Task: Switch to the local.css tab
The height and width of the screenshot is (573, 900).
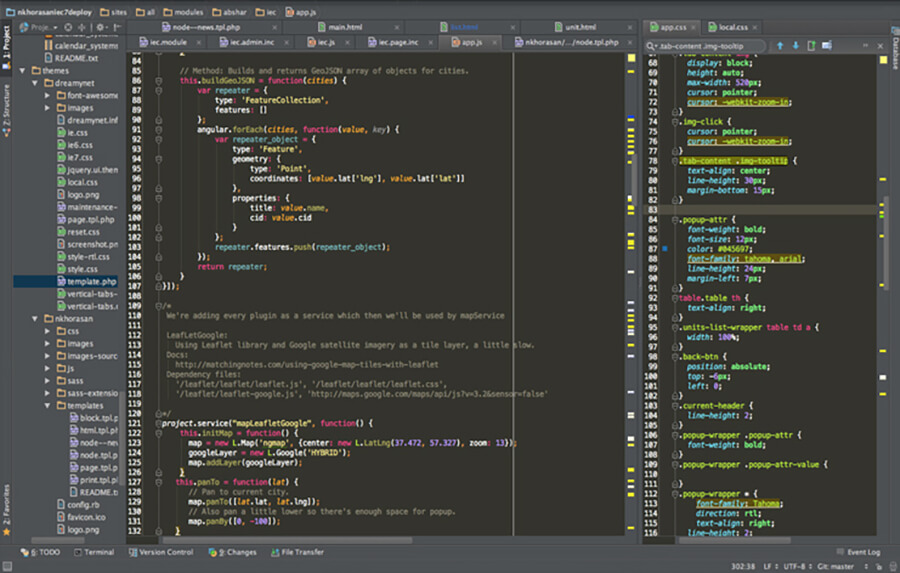Action: [733, 27]
